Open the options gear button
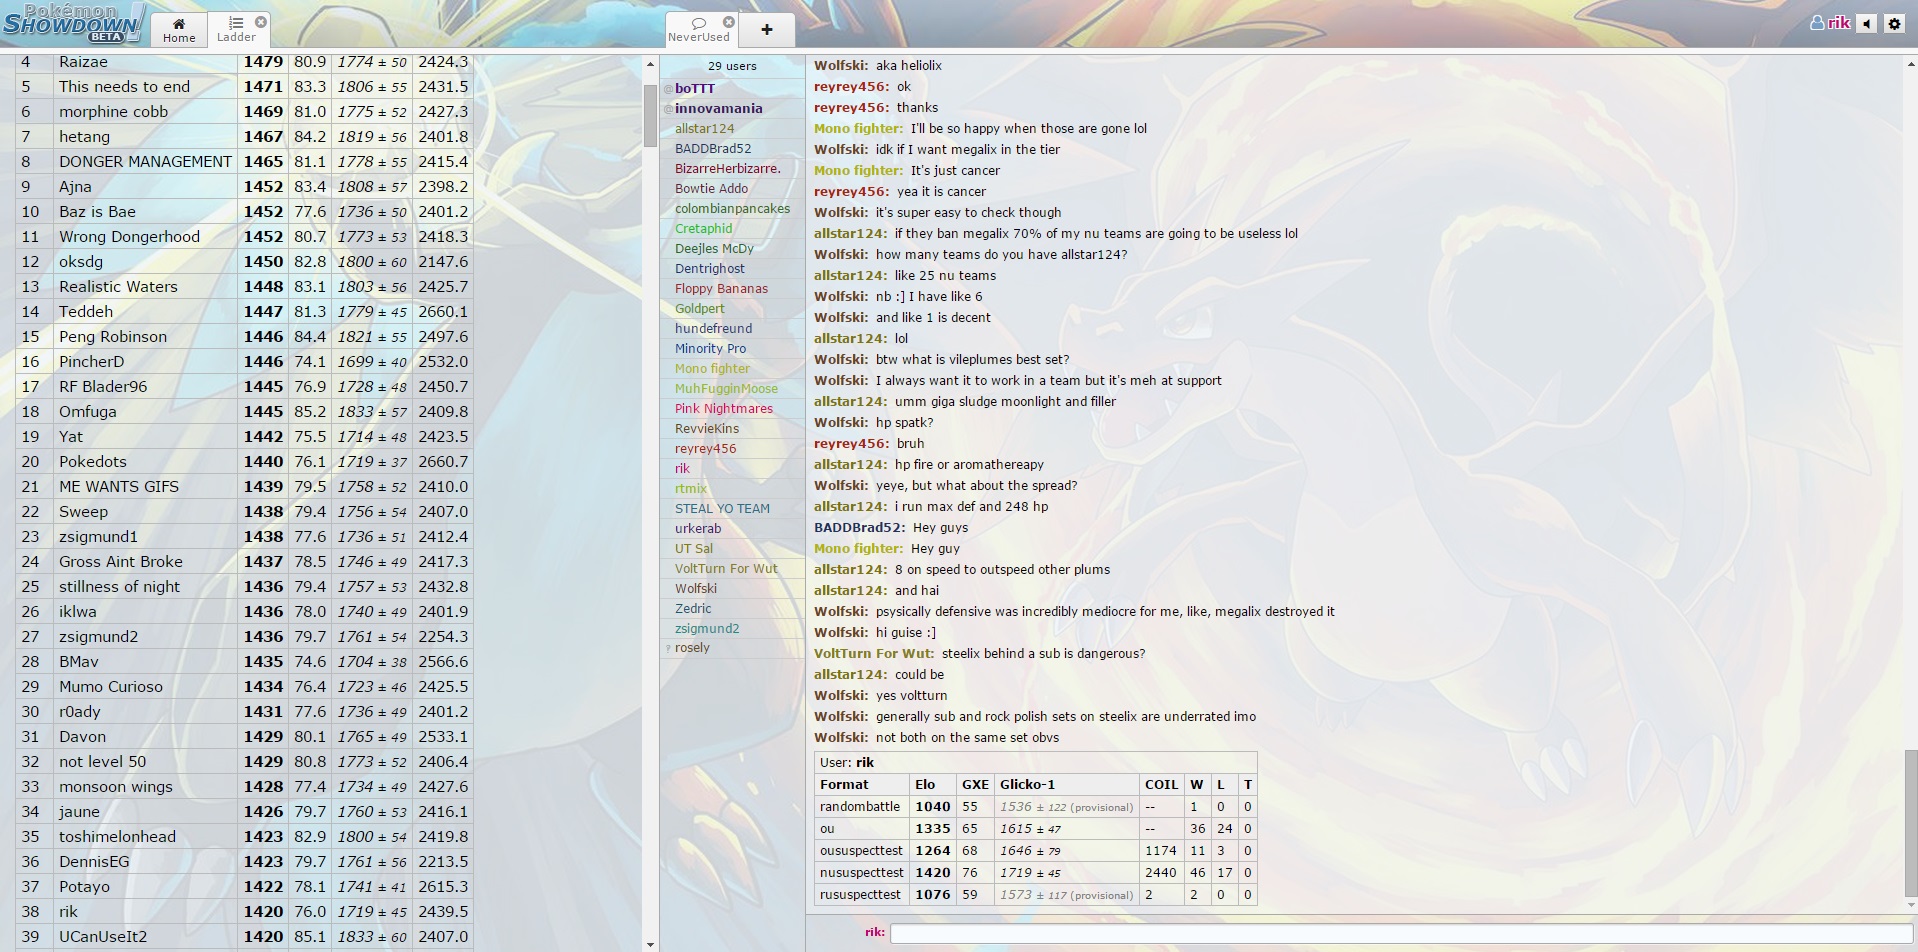Image resolution: width=1918 pixels, height=952 pixels. [1894, 23]
